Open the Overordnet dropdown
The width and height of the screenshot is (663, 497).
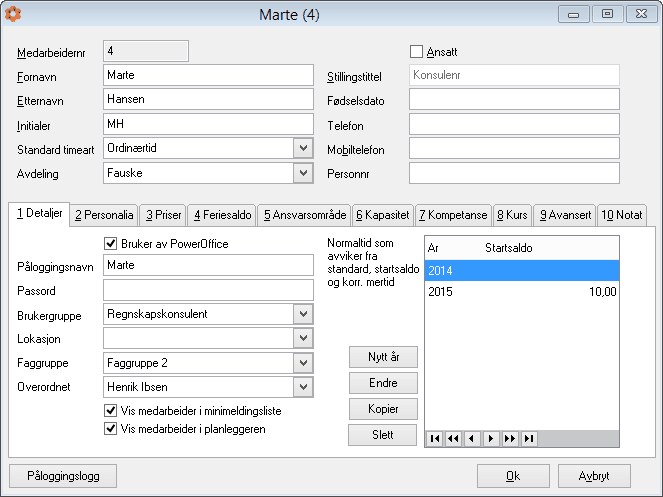click(x=303, y=387)
